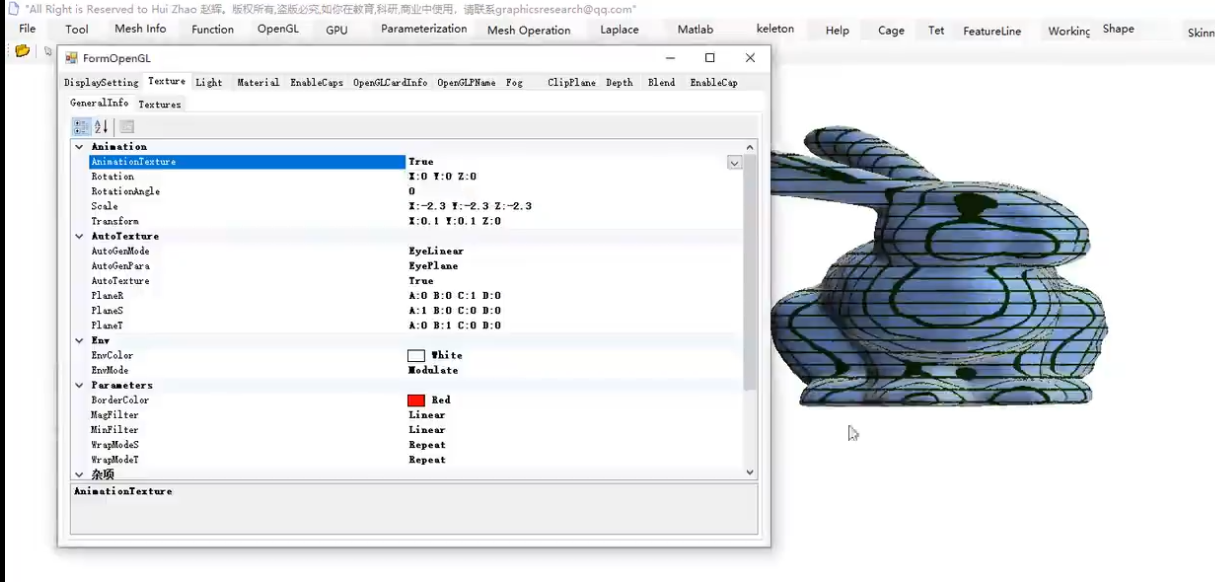Open the AnimationTexture value dropdown
The width and height of the screenshot is (1215, 582).
point(734,162)
